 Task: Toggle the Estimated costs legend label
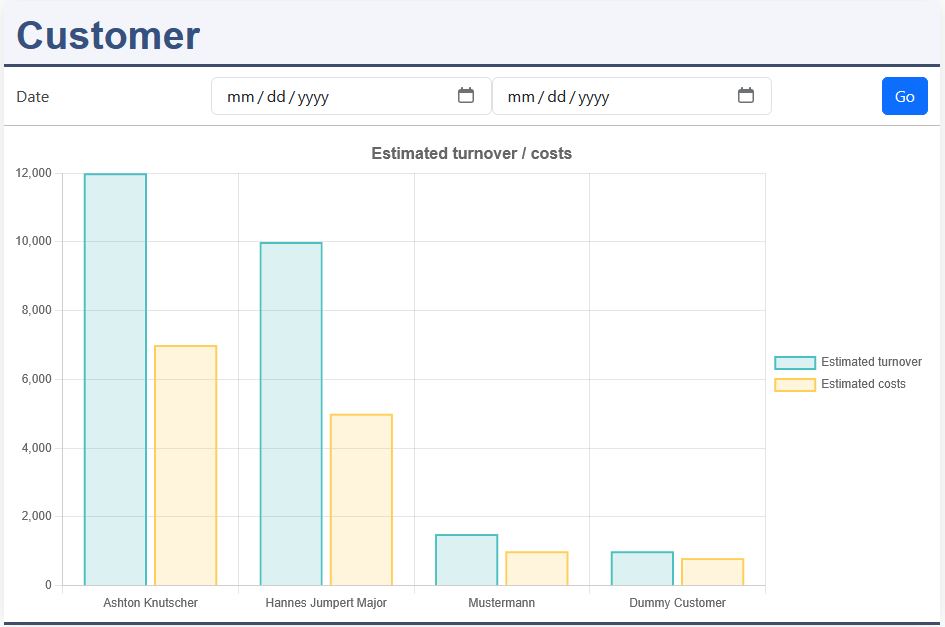pos(863,384)
